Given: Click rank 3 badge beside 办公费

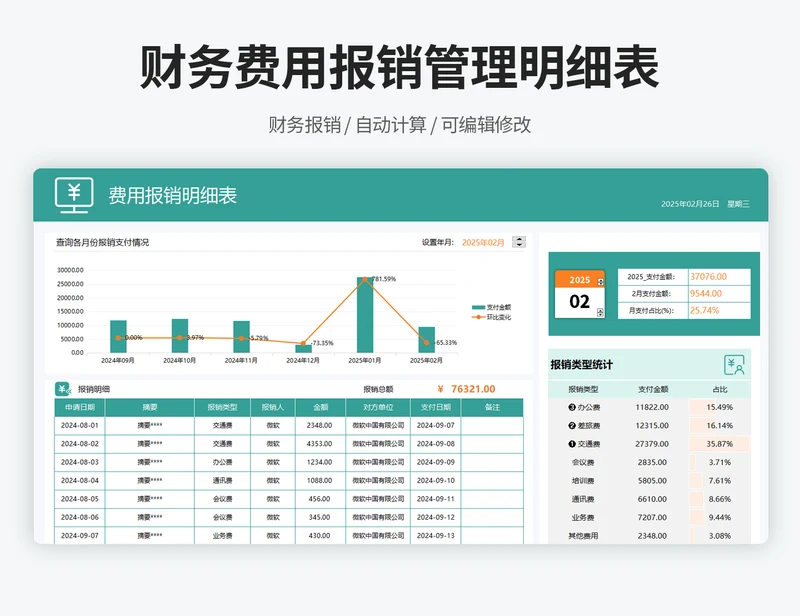Looking at the screenshot, I should coord(572,407).
